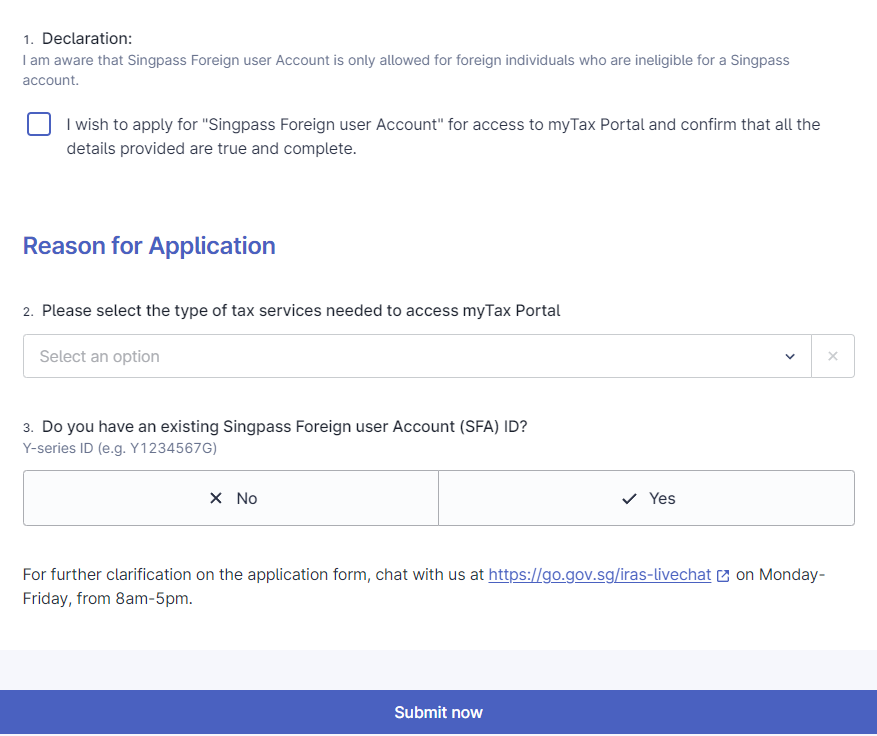Select Yes for existing SFA ID
877x736 pixels.
(646, 498)
